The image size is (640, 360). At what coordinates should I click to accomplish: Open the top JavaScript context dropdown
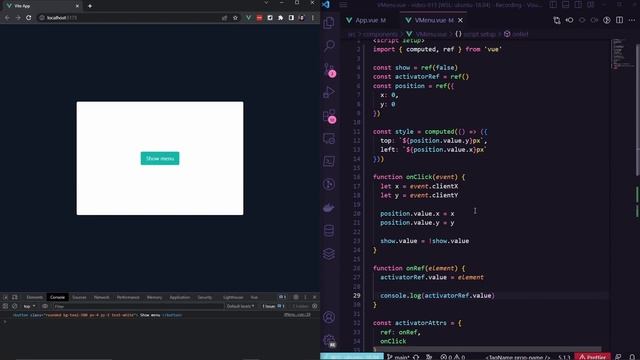pos(29,306)
